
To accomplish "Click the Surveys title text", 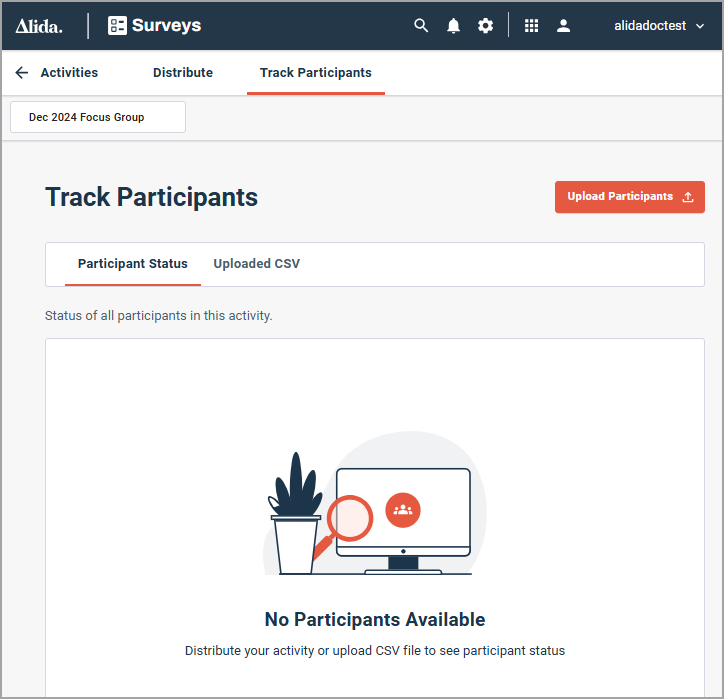I will [166, 25].
